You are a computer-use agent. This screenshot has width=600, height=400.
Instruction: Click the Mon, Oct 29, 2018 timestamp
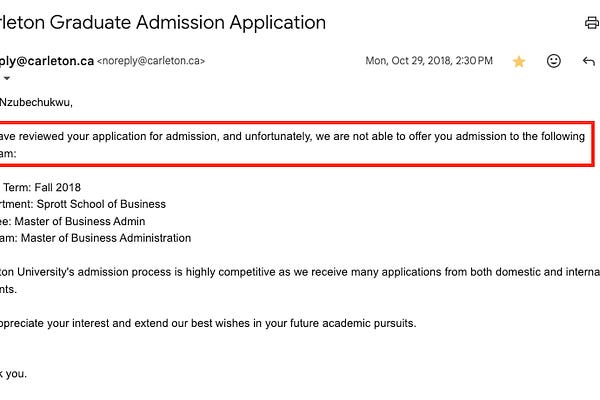click(x=429, y=61)
